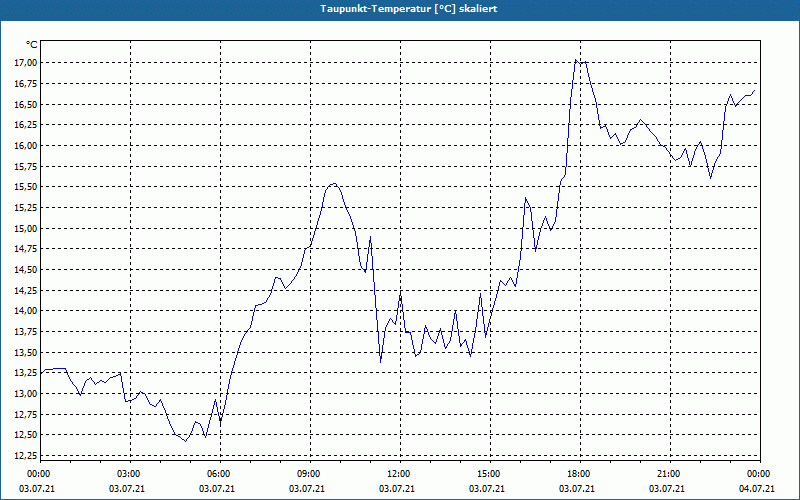
Task: Pick the '15,25' y-axis value
Action: coord(28,208)
